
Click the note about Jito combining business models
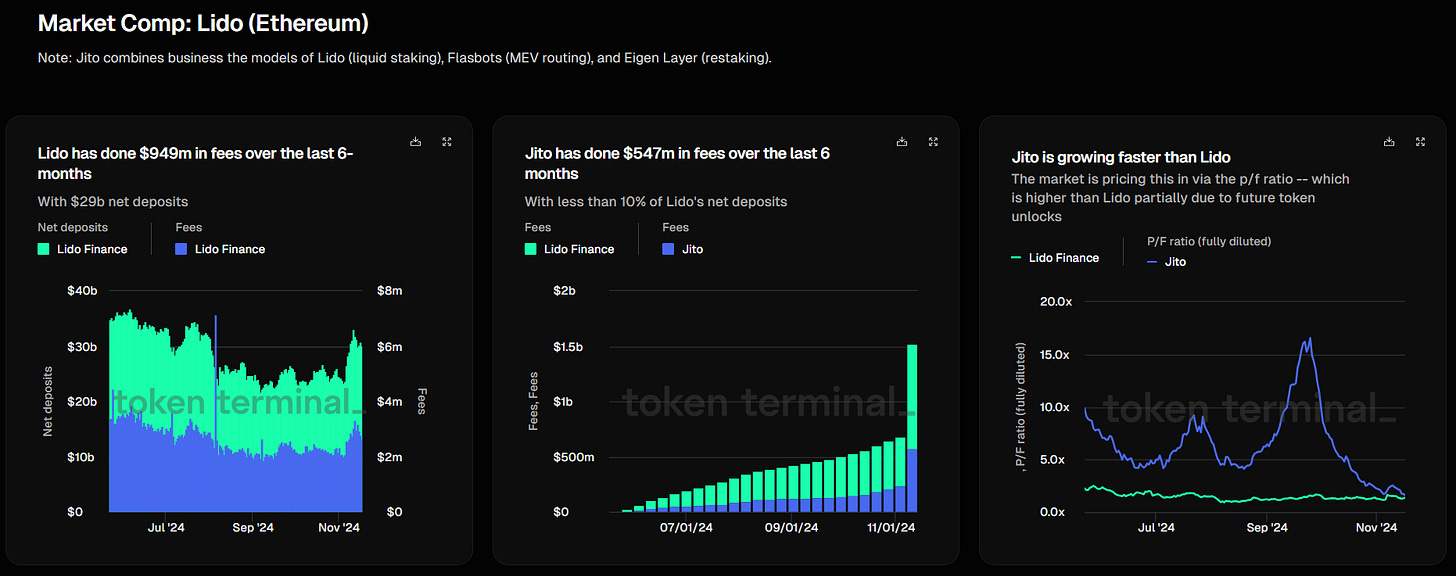point(405,58)
